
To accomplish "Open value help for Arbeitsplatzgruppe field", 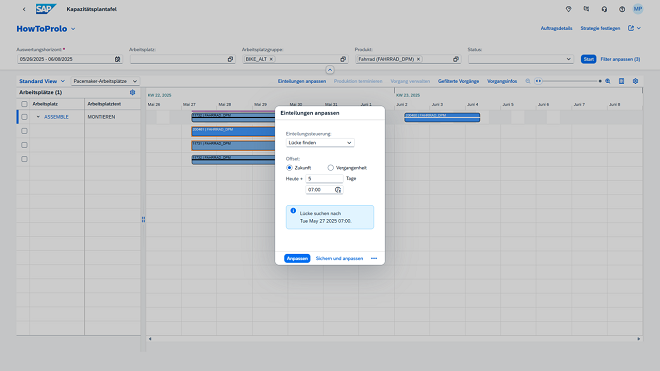I will (343, 59).
